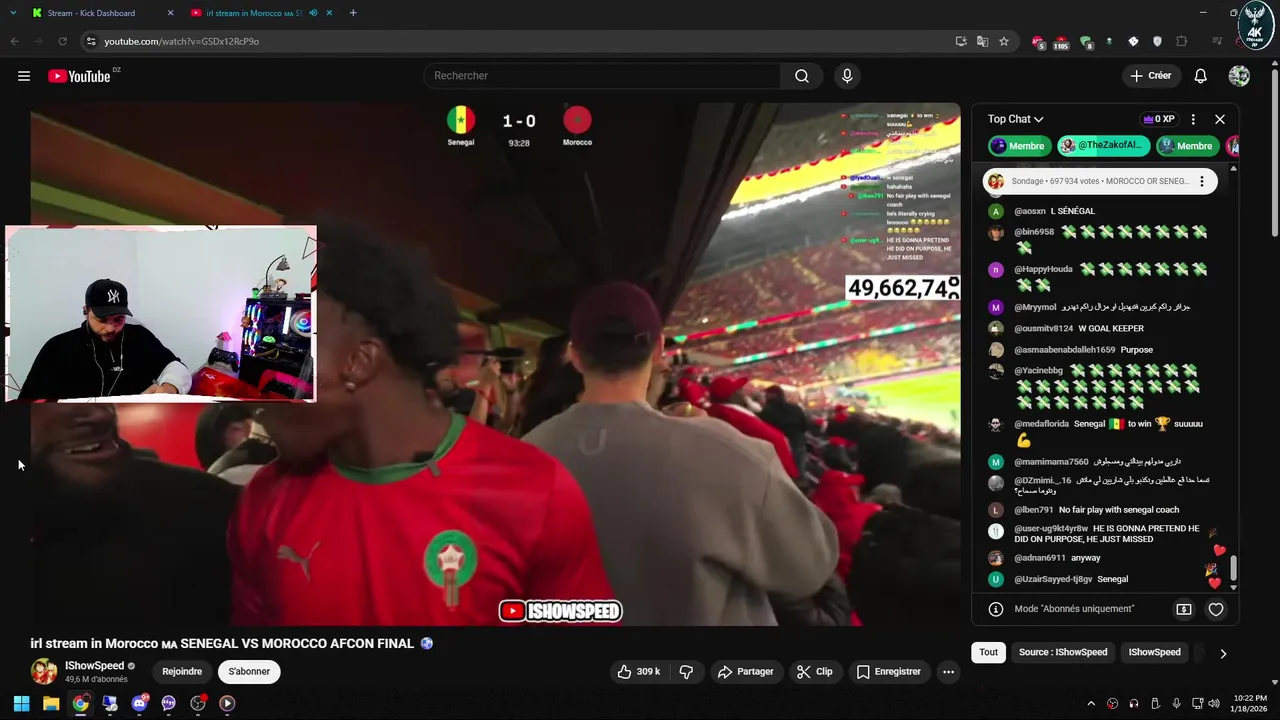Create a Clip with scissors button
Screen dimensions: 1280x720
tap(814, 672)
